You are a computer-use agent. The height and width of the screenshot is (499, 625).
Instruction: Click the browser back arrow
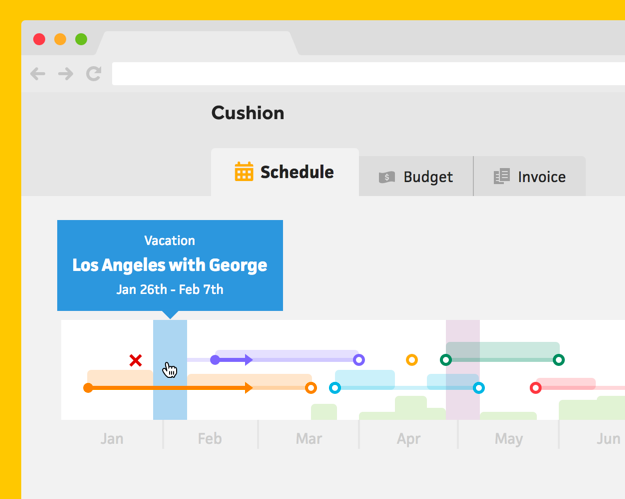(x=38, y=74)
